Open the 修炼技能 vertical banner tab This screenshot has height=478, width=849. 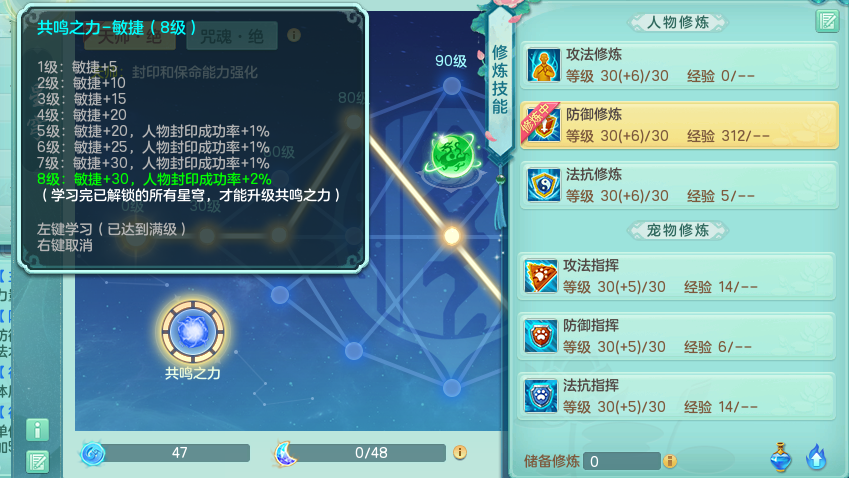[x=500, y=81]
